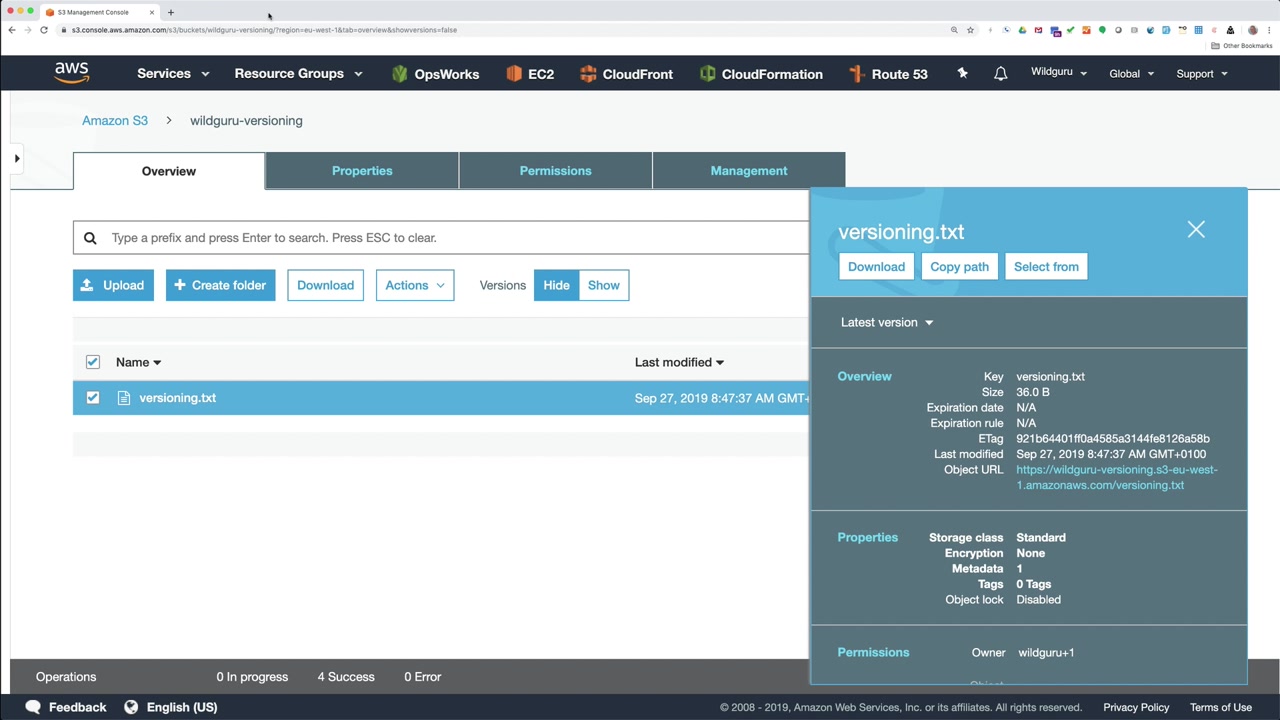Open the Gmail extension icon
Screen dimensions: 1280x720
[x=1038, y=30]
